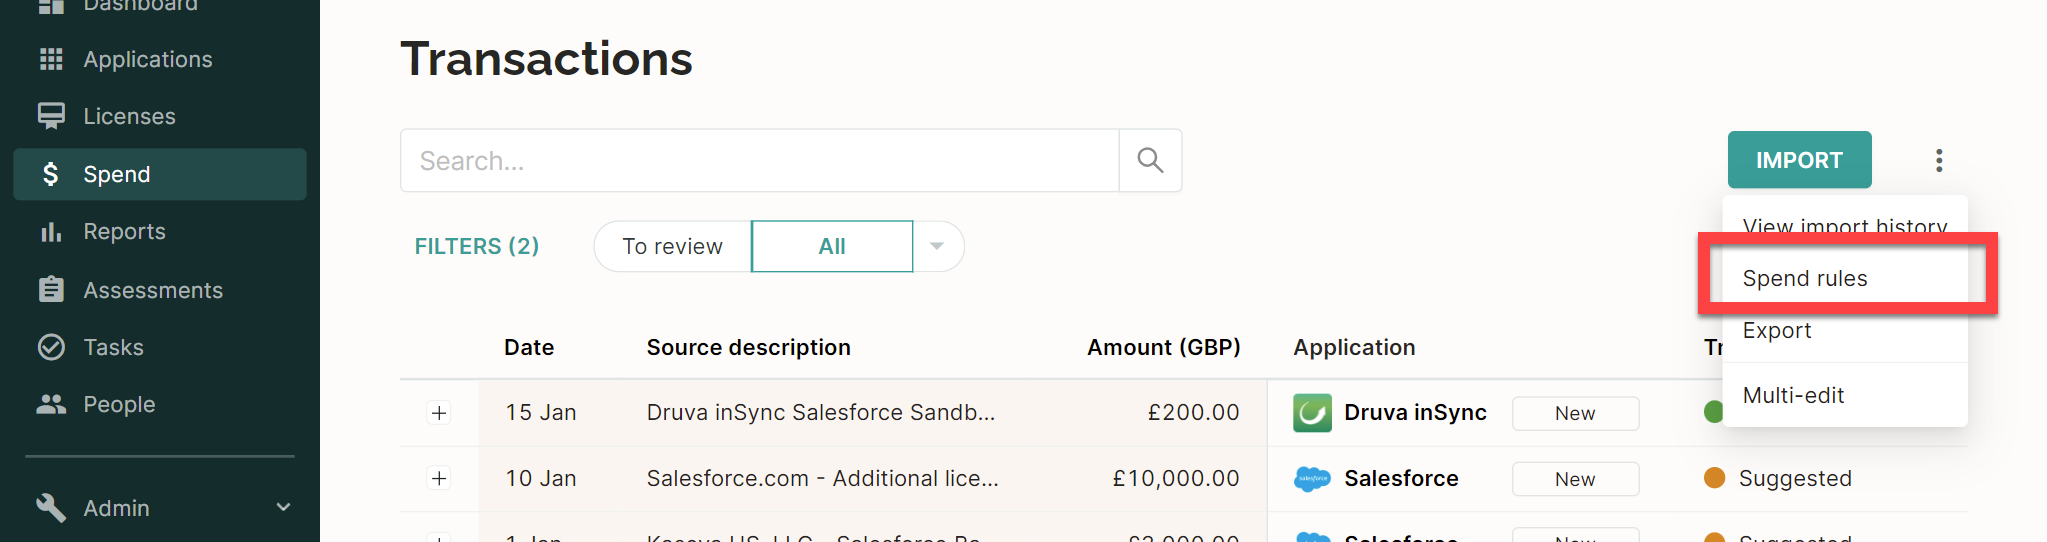Open the three-dot more options menu
Viewport: 2047px width, 542px height.
[x=1938, y=160]
